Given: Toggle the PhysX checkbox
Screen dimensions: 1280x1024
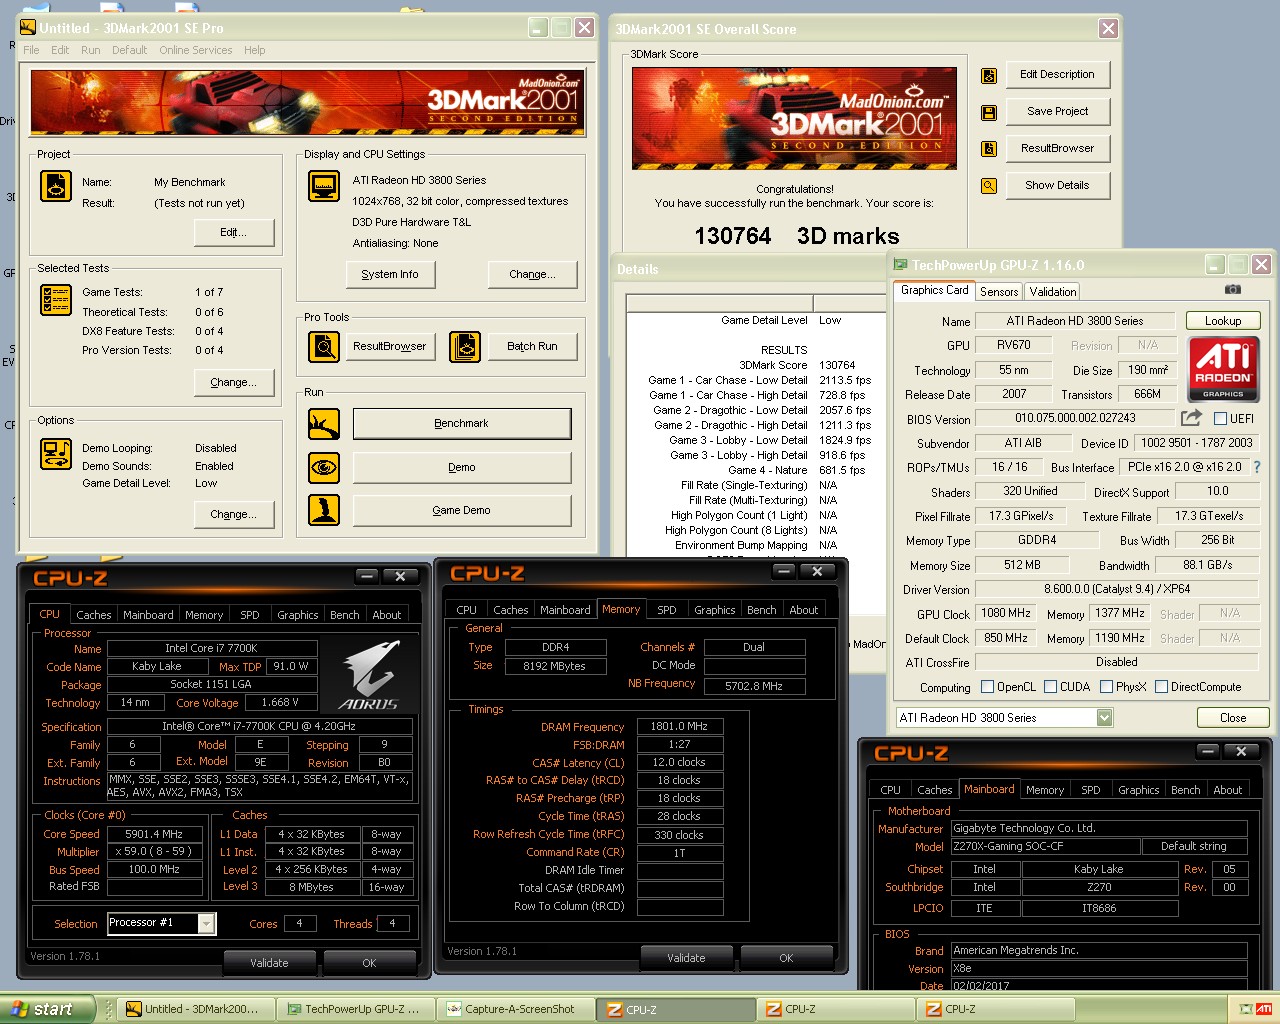Looking at the screenshot, I should 1107,687.
